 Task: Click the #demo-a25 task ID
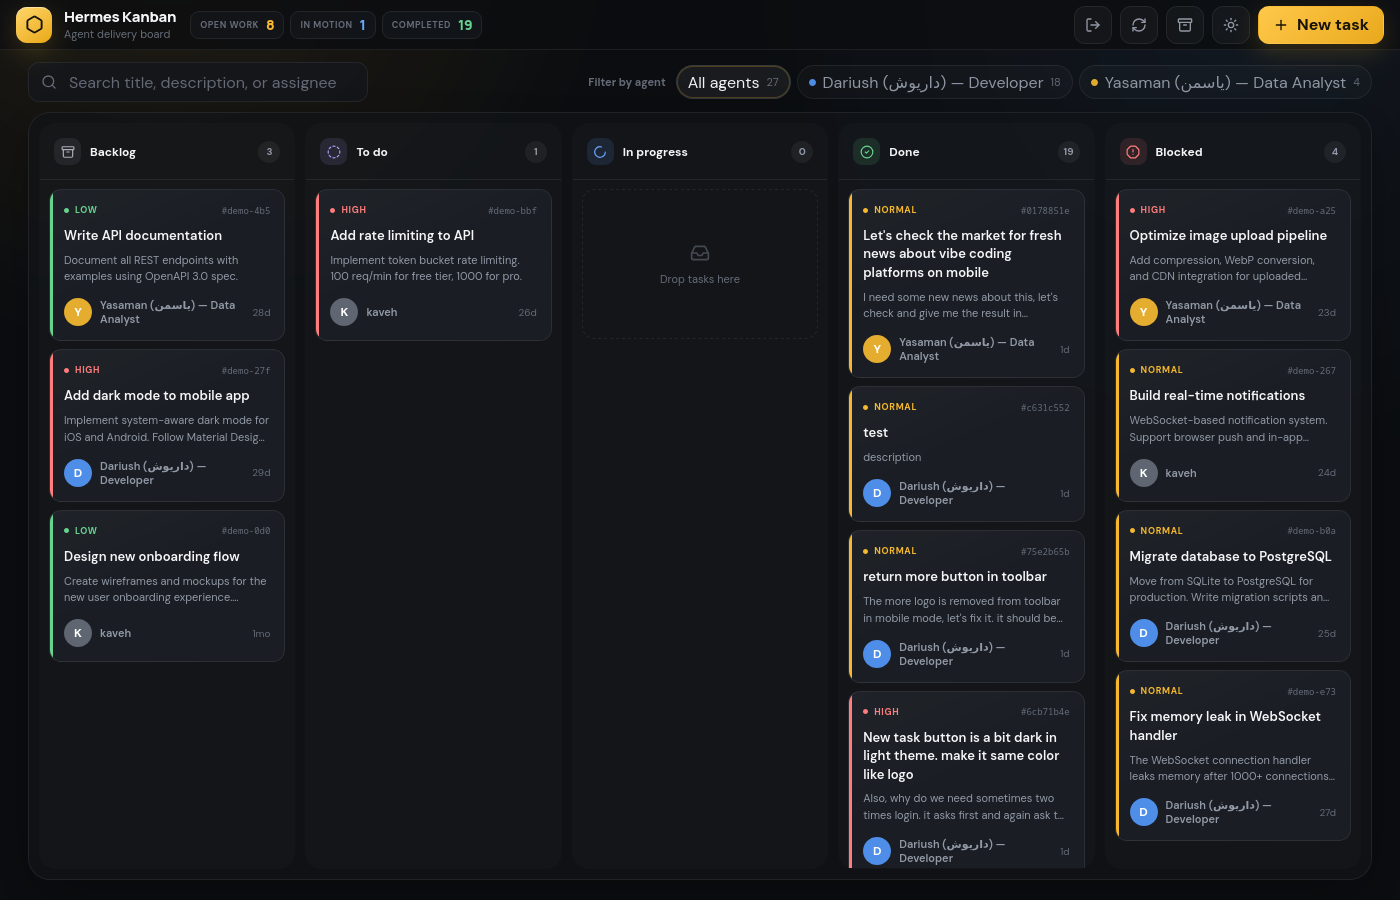pyautogui.click(x=1311, y=211)
